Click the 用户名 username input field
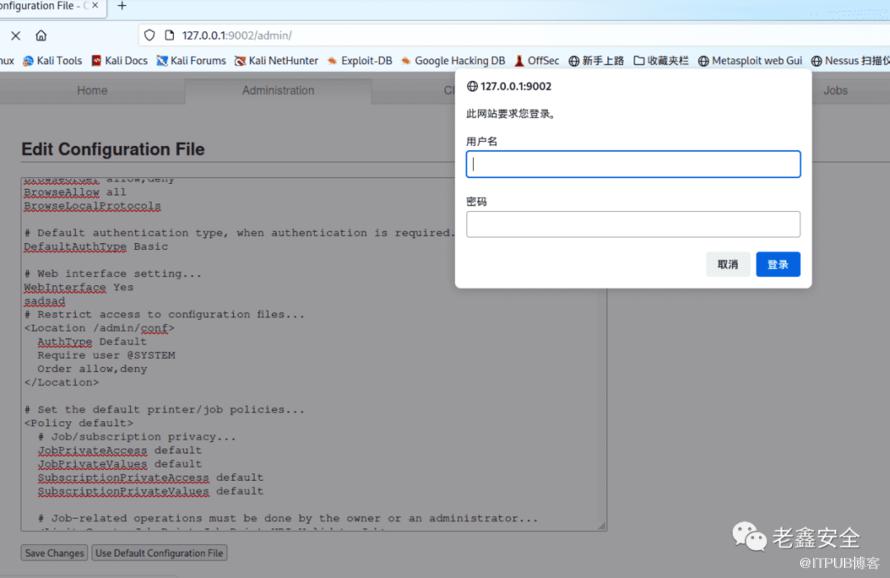Screen dimensions: 890x578 [633, 164]
